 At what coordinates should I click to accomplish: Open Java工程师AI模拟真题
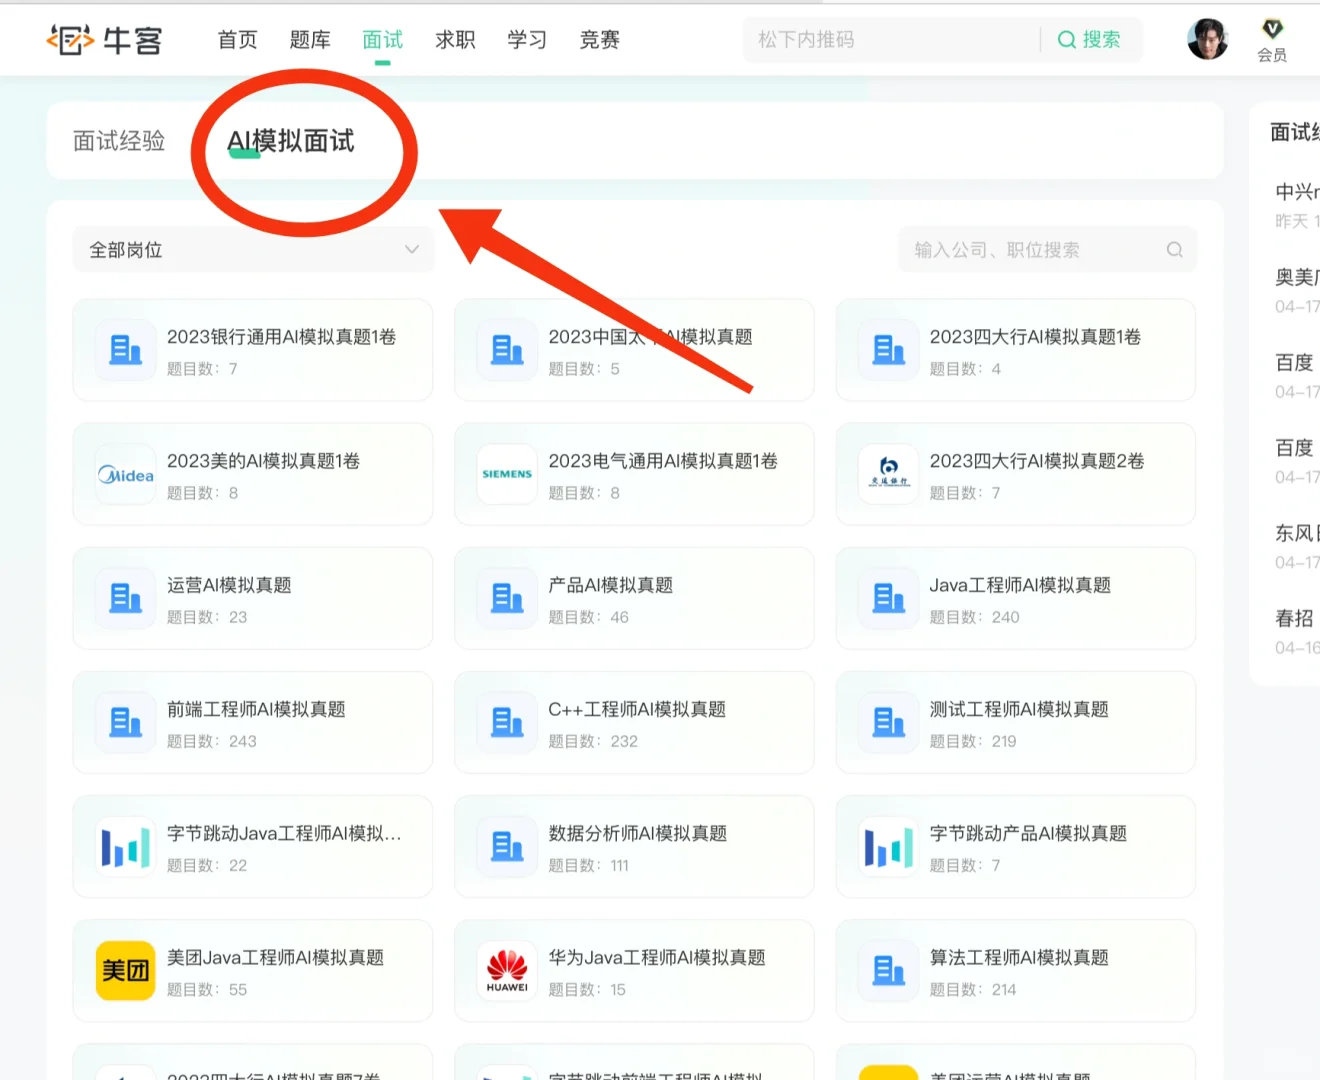1016,598
